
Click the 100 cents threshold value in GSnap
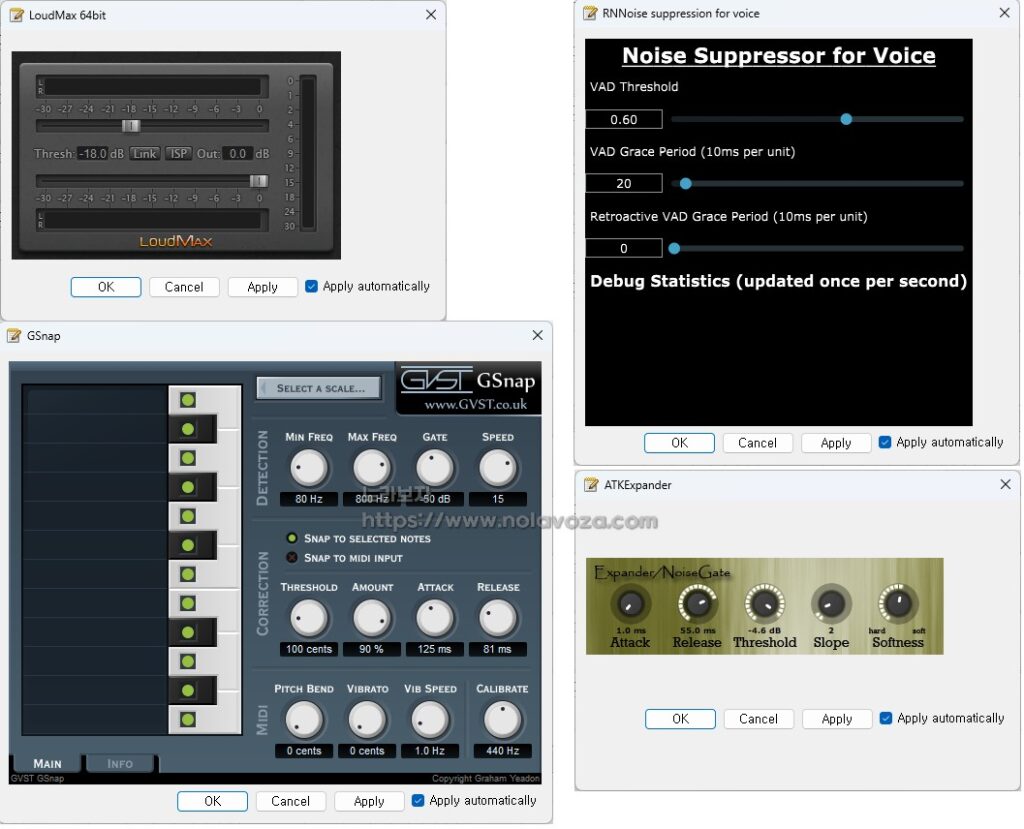[x=309, y=649]
